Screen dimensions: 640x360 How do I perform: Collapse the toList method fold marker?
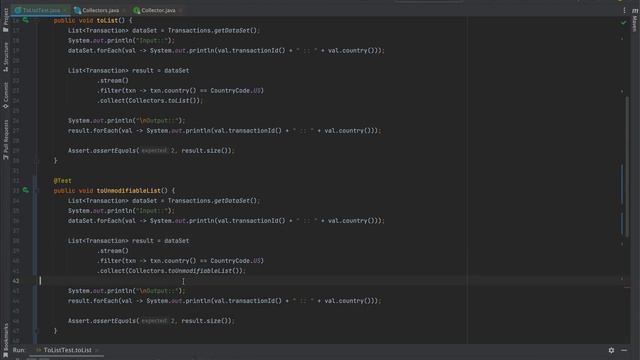click(36, 20)
